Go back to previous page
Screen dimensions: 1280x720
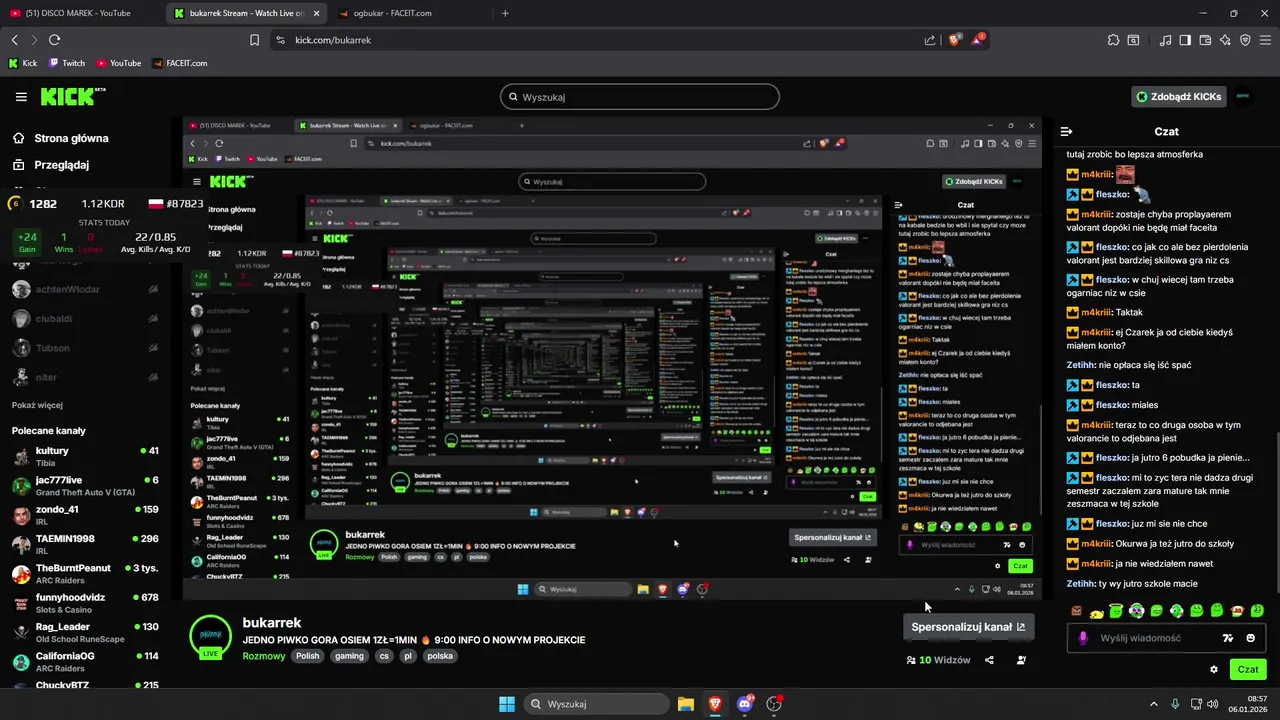(x=14, y=40)
